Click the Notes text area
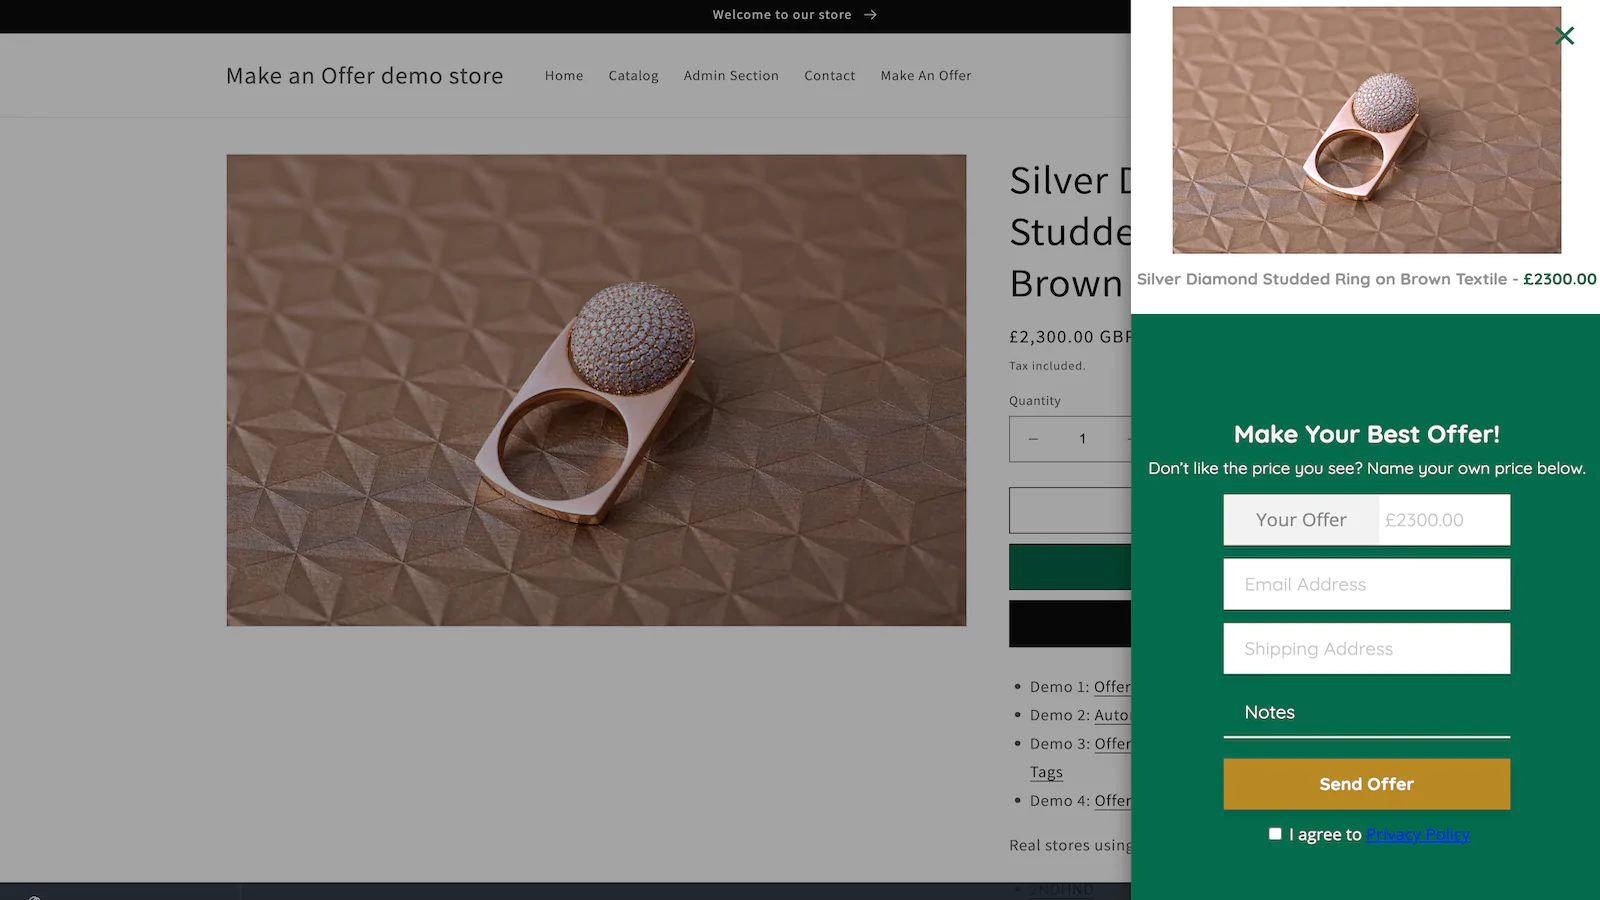Viewport: 1600px width, 900px height. (1366, 713)
